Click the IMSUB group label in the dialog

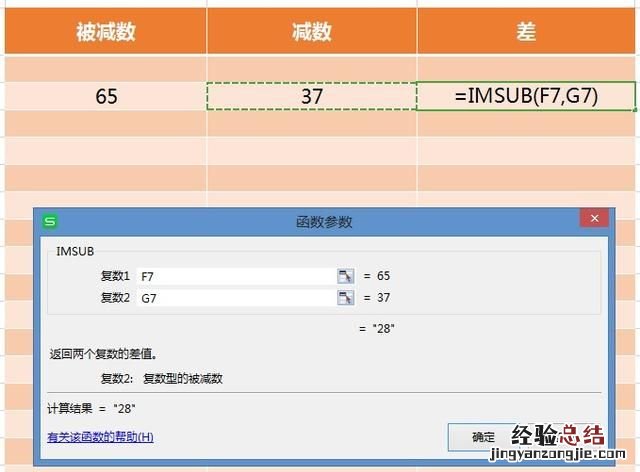[x=76, y=251]
